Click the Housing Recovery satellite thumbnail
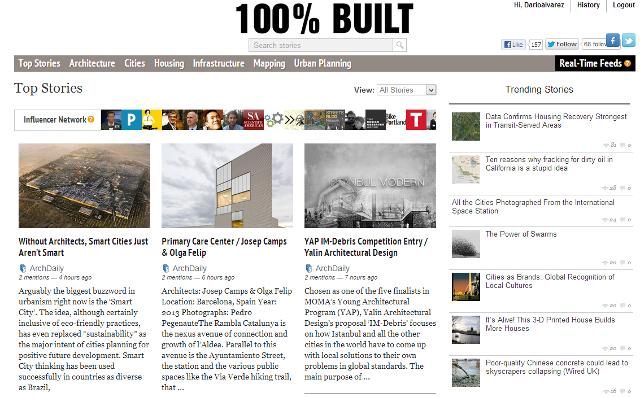The image size is (640, 397). tap(466, 126)
